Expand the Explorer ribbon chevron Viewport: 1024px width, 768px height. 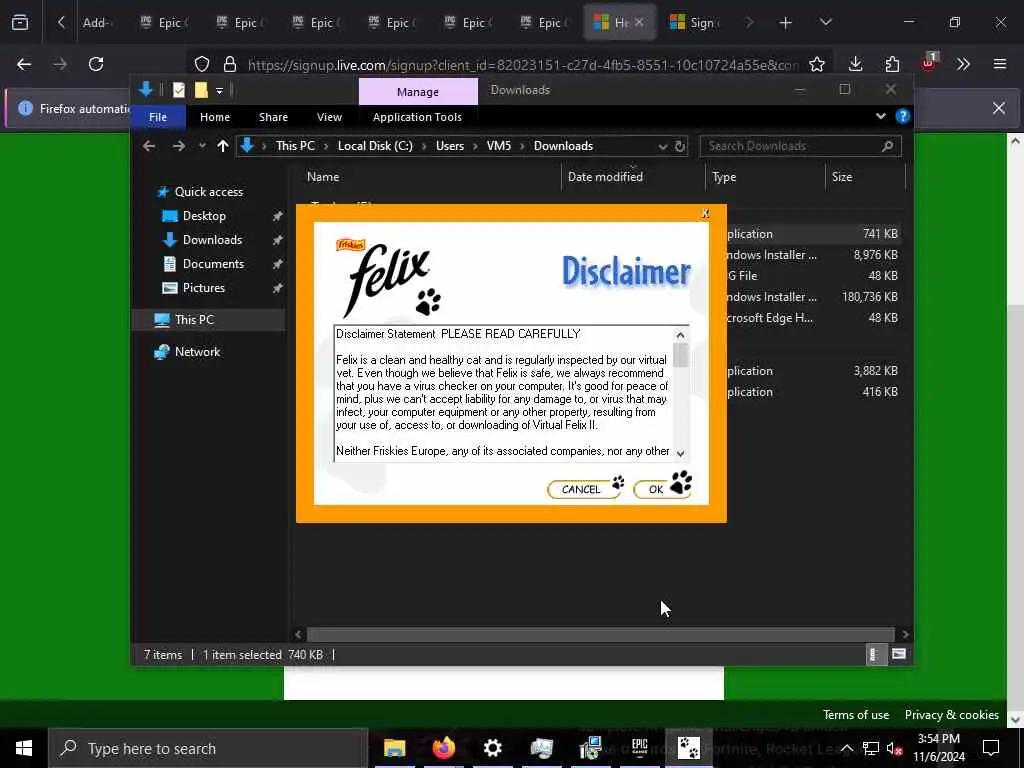[x=880, y=116]
